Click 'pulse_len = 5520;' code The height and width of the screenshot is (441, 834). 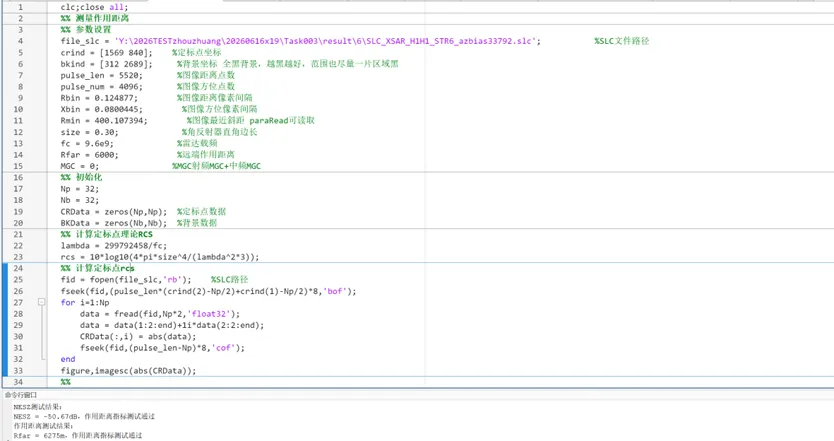coord(102,75)
